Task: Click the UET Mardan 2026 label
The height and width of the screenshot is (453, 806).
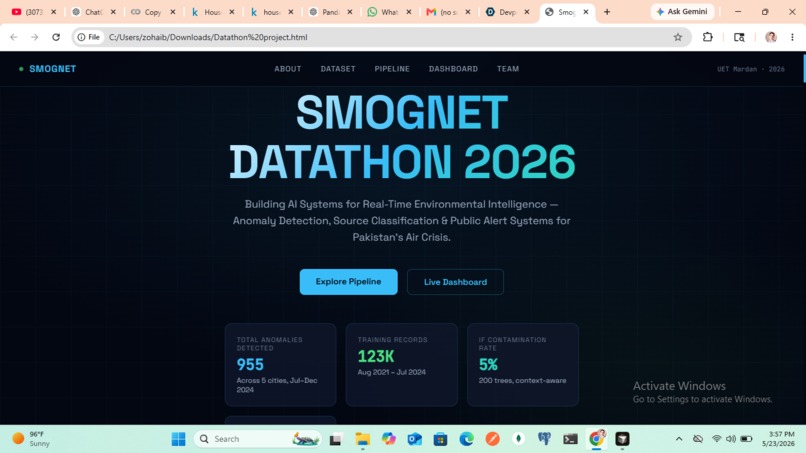Action: tap(750, 69)
